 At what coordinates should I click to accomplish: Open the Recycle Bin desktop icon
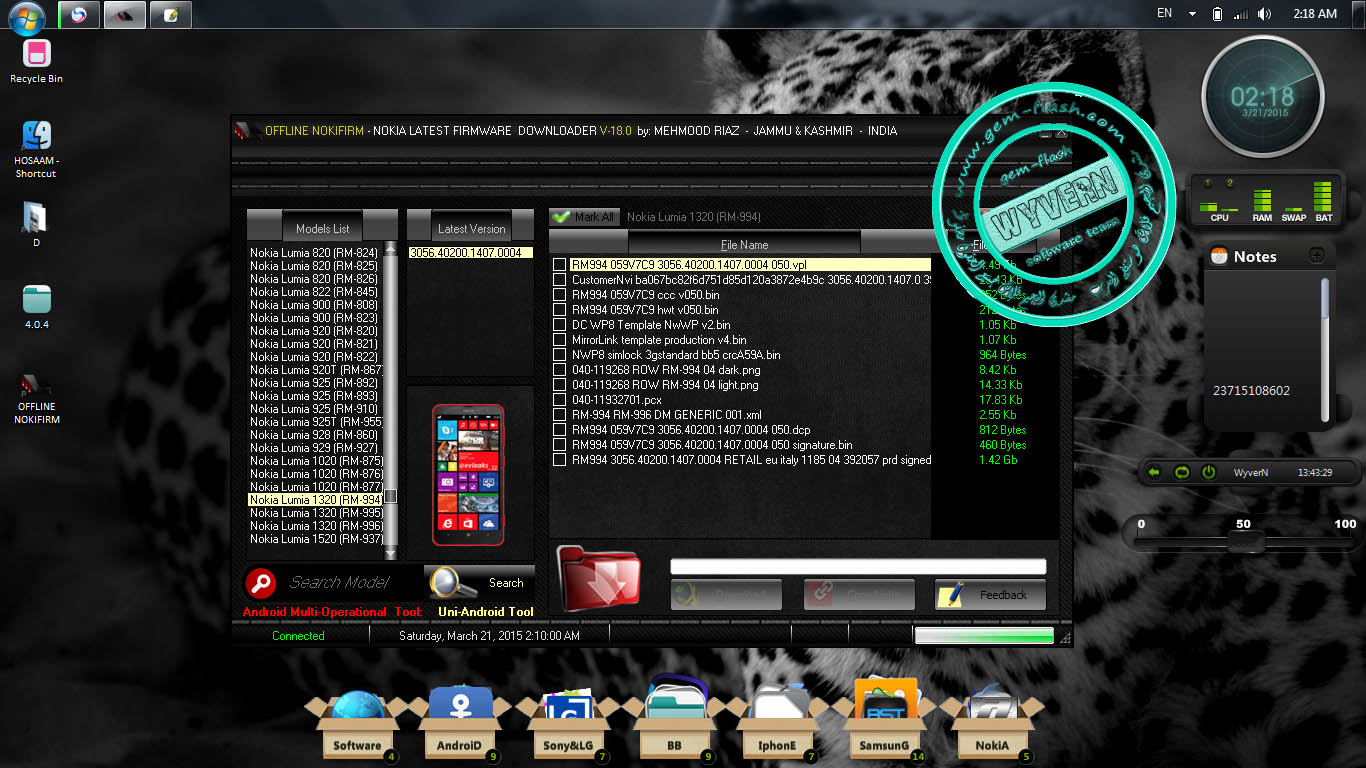click(x=37, y=62)
